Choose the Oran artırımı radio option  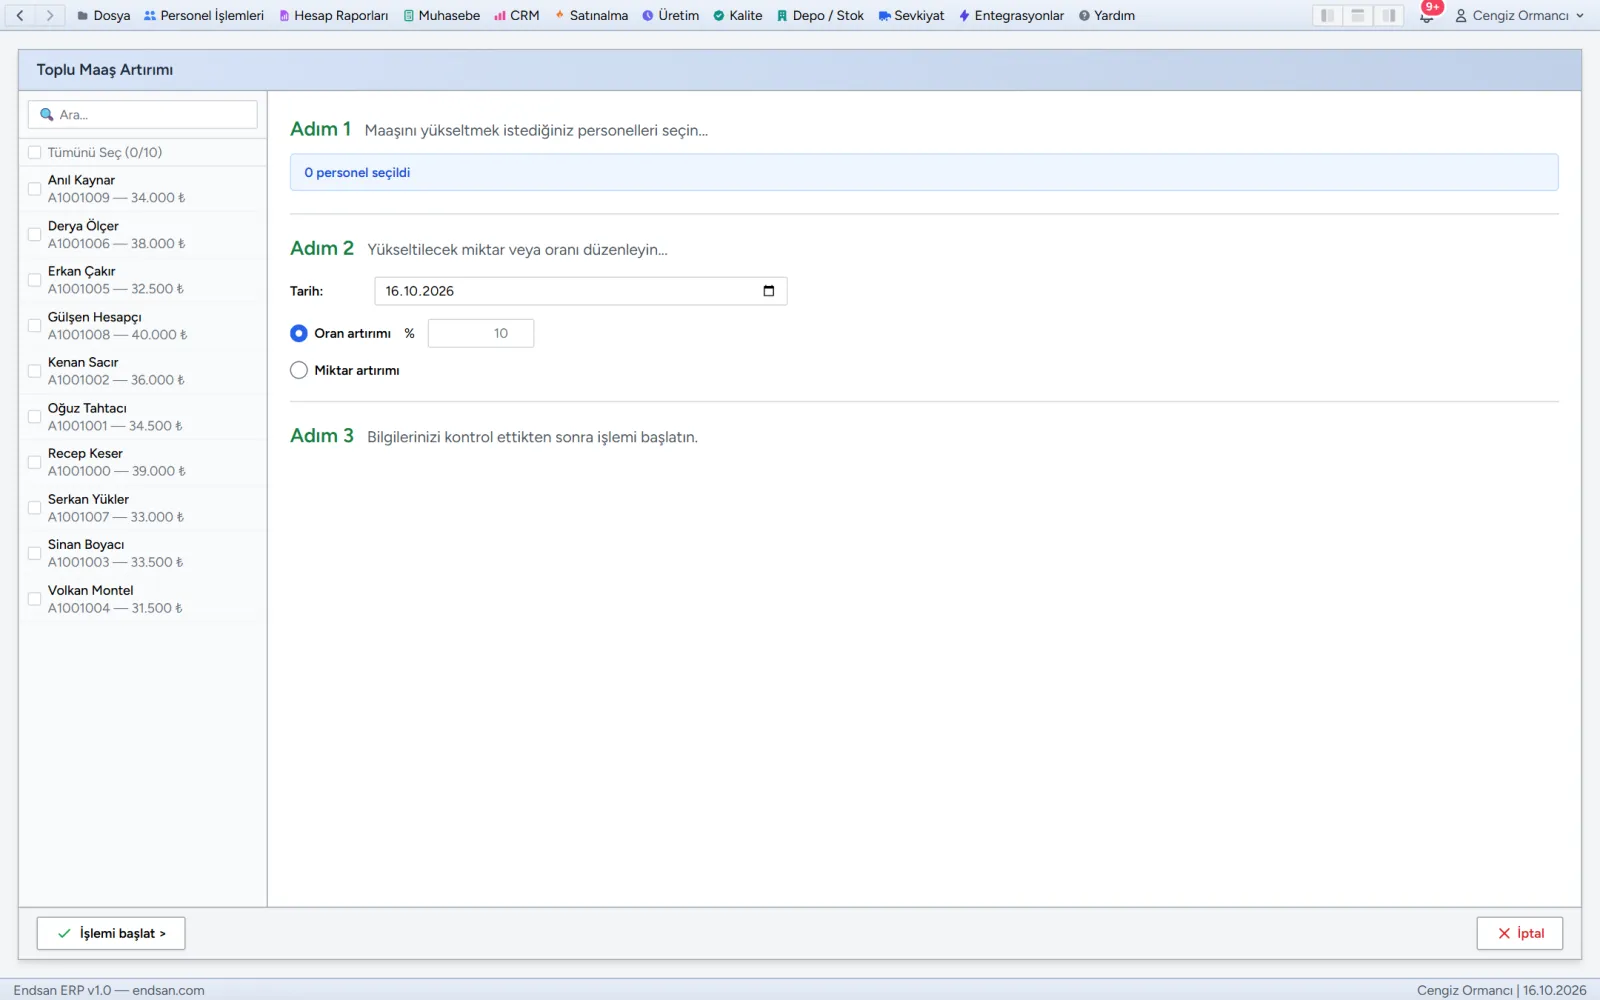tap(299, 333)
